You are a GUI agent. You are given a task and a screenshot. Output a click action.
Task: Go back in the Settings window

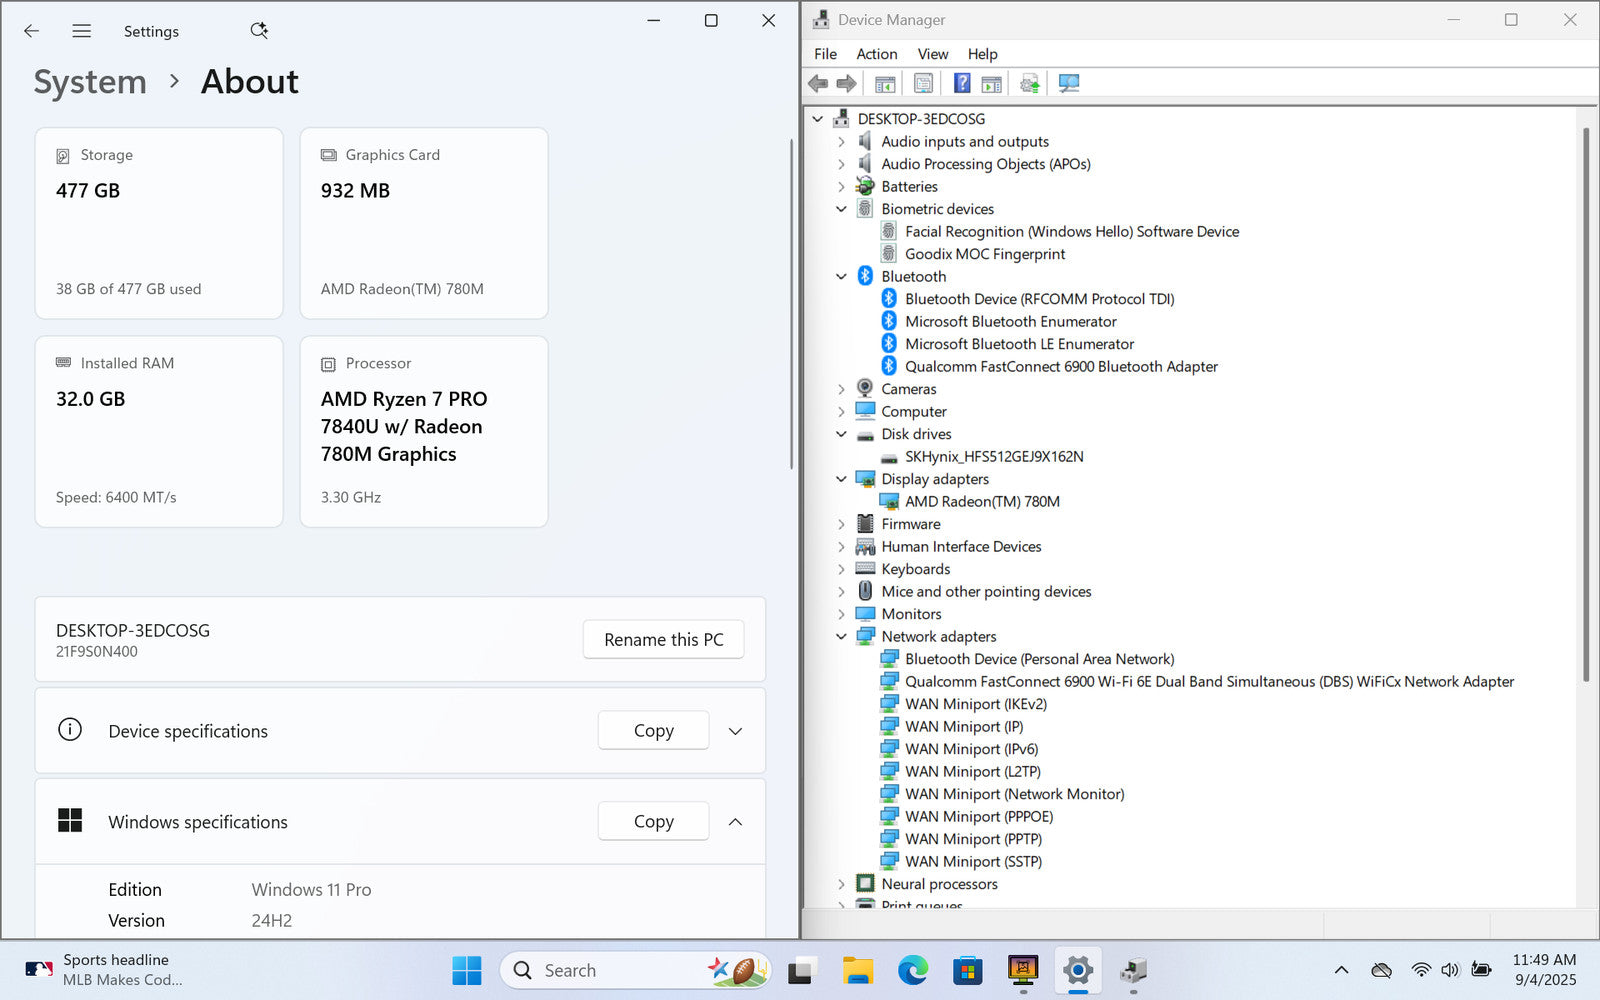pyautogui.click(x=31, y=31)
